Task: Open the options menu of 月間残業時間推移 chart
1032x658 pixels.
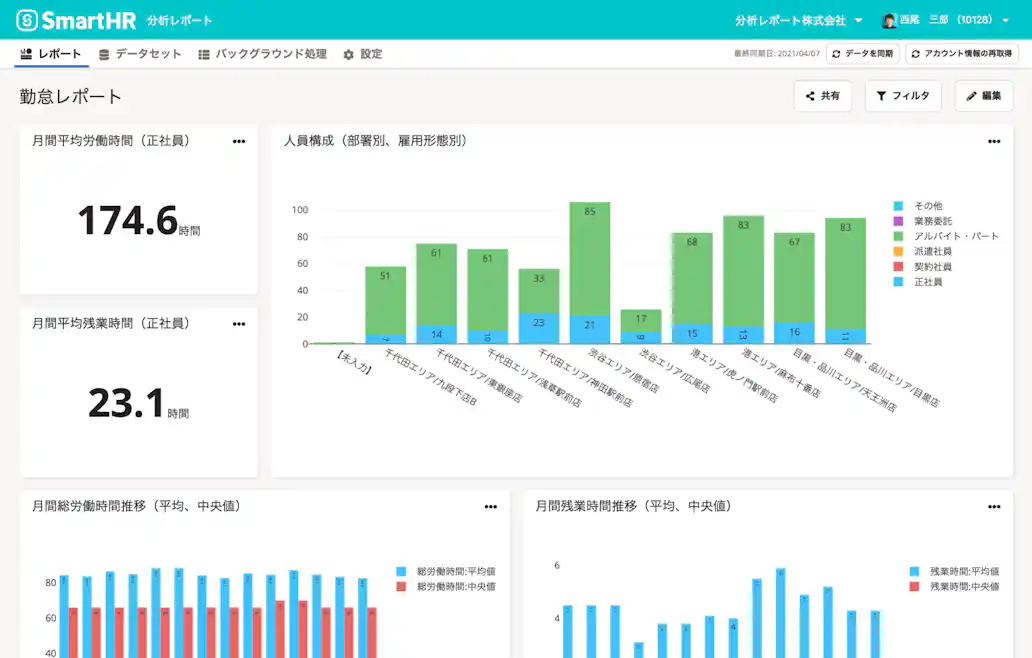Action: click(x=992, y=507)
